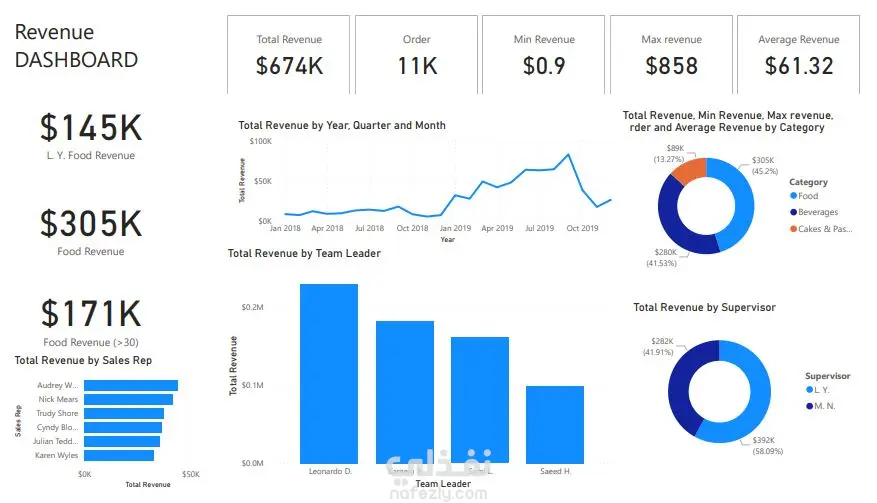
Task: Click the Cyndy Blo... bar
Action: [123, 427]
